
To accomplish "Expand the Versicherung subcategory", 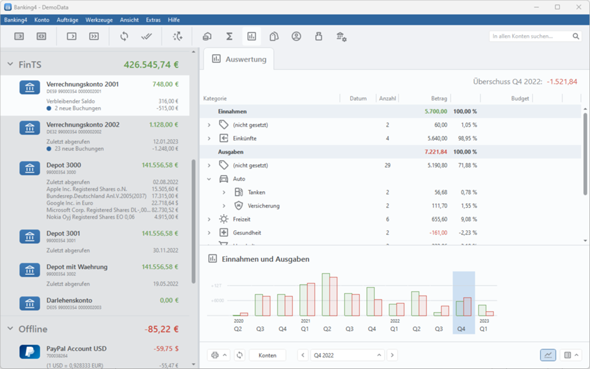I will pyautogui.click(x=224, y=206).
